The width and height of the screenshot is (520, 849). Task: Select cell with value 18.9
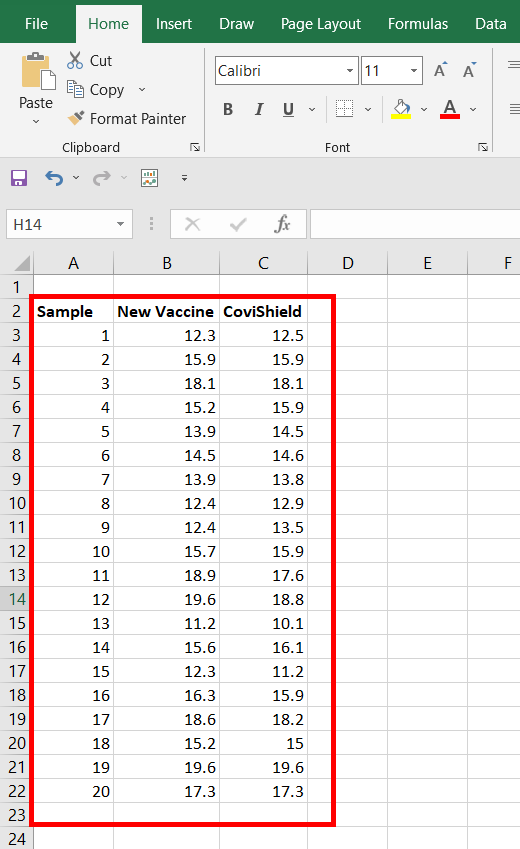167,575
